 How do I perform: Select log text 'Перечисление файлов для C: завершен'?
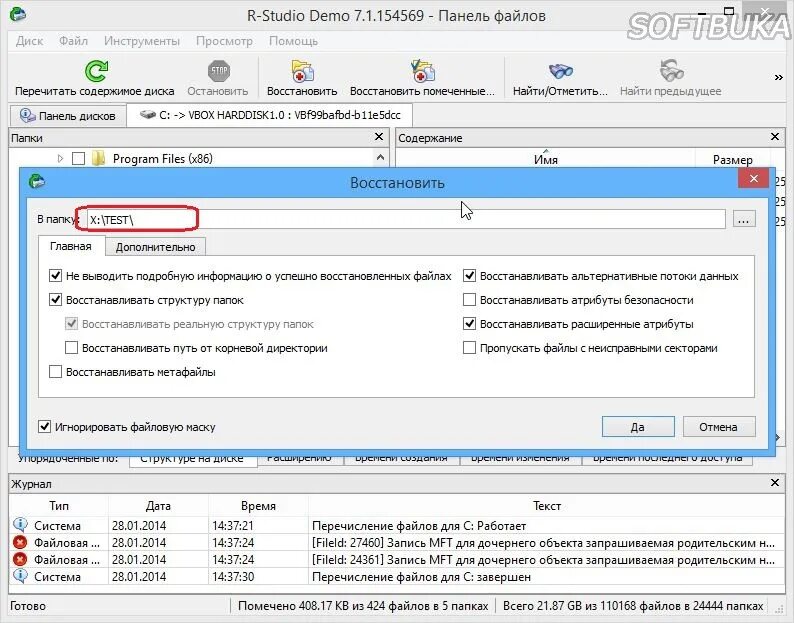[421, 576]
